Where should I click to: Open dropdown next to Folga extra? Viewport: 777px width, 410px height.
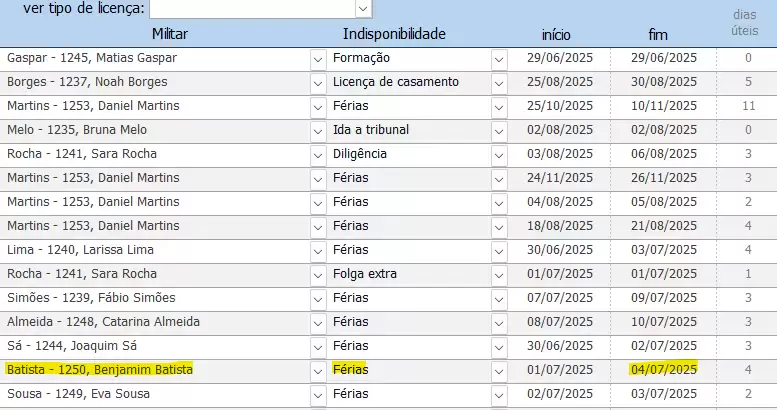(x=499, y=276)
